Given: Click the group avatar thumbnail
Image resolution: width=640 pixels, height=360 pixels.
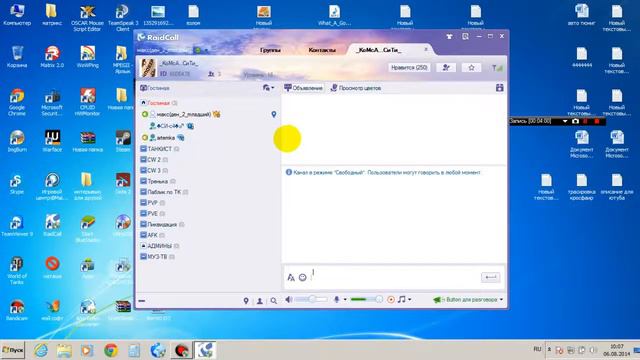Looking at the screenshot, I should click(148, 68).
